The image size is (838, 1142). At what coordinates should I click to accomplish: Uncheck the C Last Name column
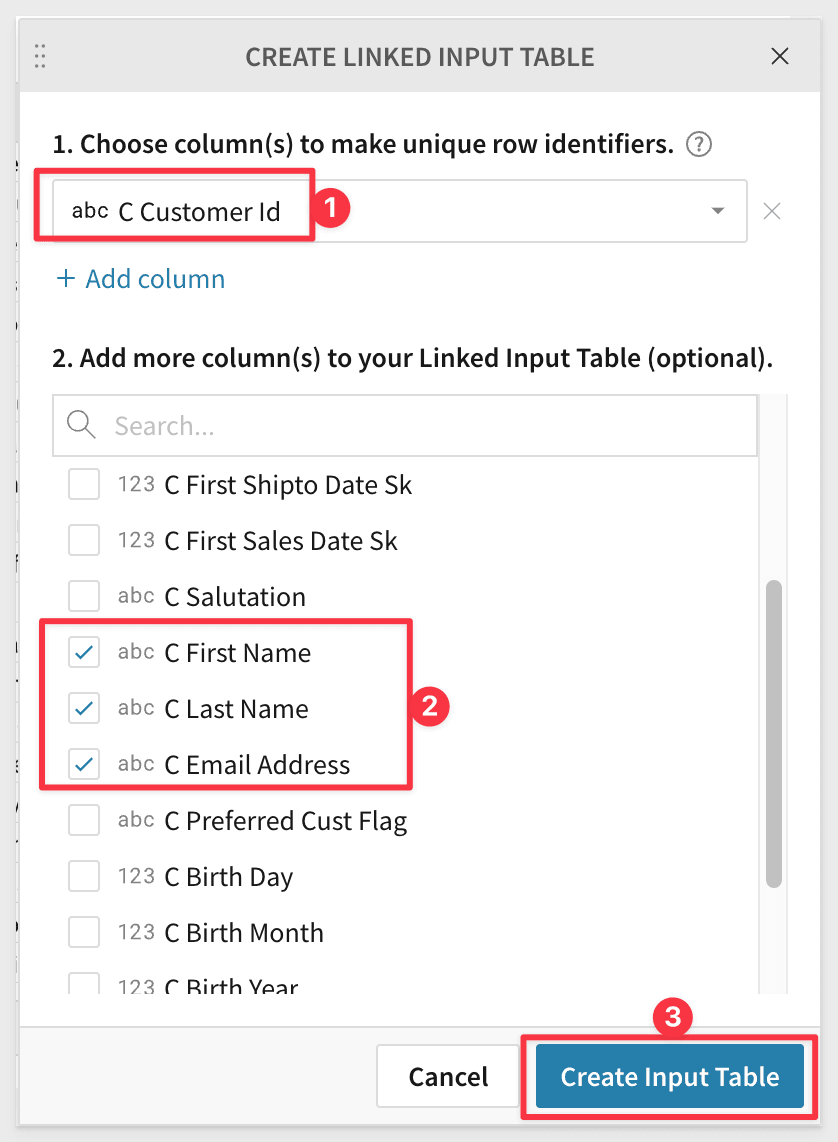pyautogui.click(x=84, y=708)
